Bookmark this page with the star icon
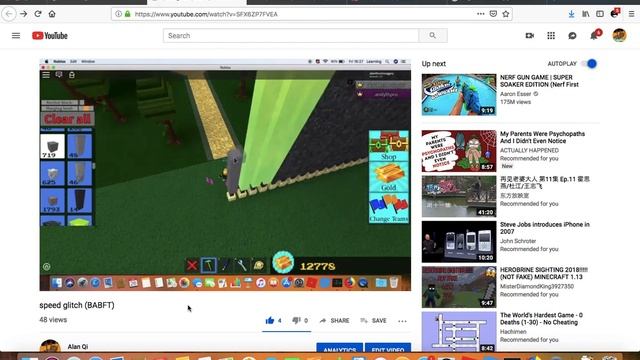This screenshot has width=640, height=360. (x=506, y=14)
